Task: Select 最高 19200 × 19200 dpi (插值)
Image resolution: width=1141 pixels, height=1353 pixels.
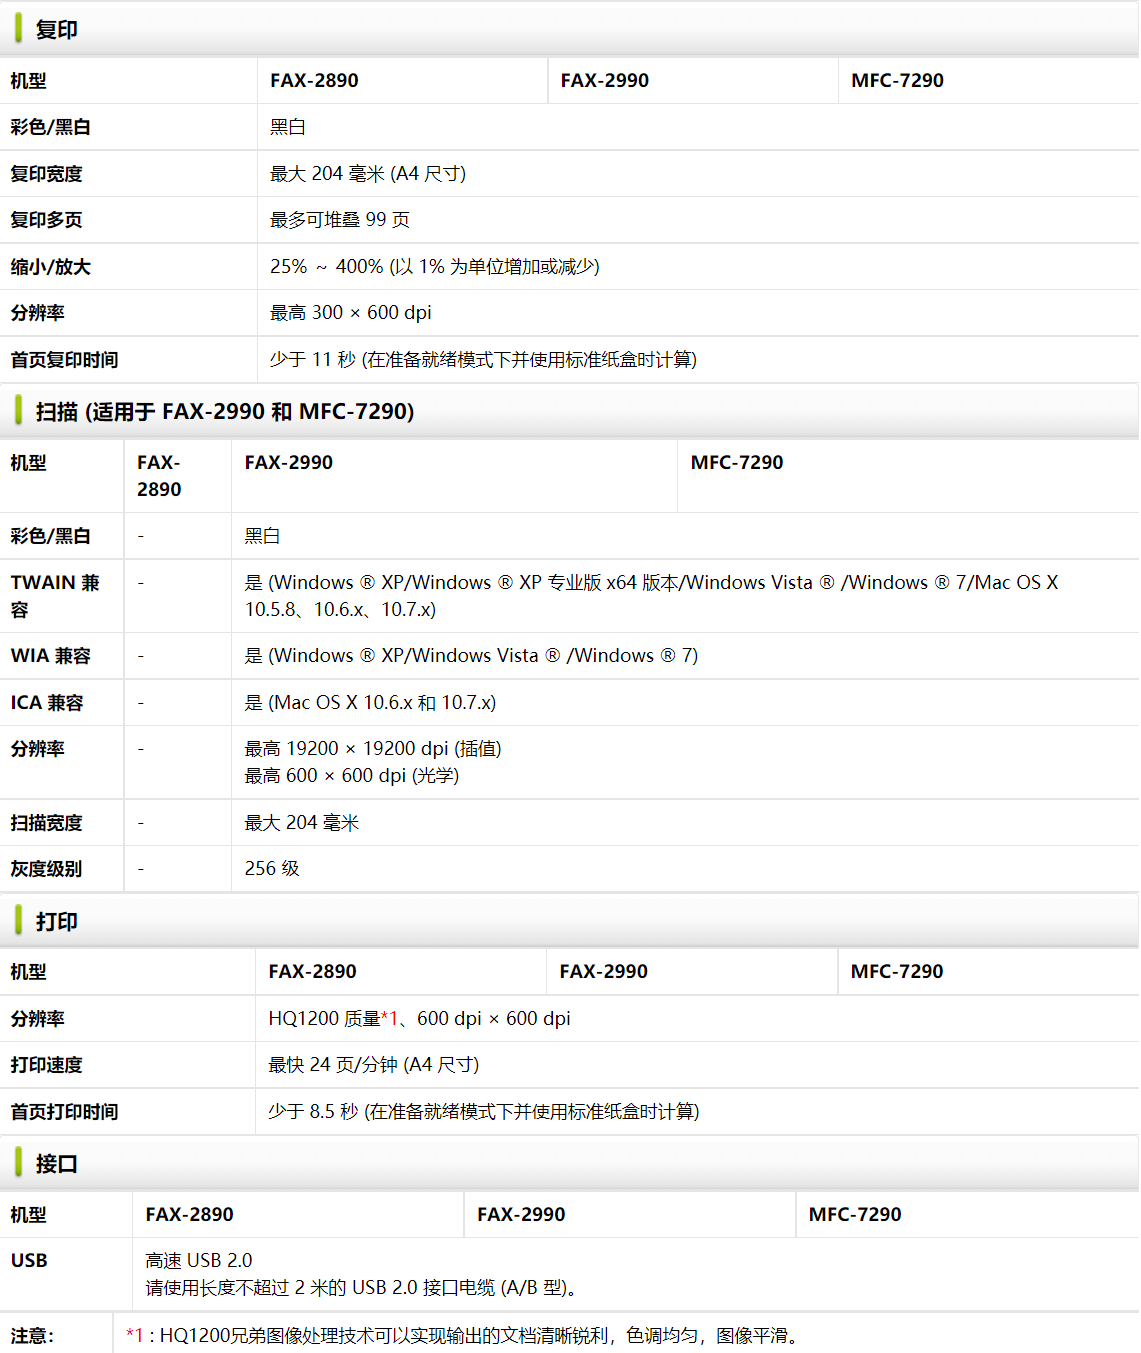Action: tap(374, 749)
